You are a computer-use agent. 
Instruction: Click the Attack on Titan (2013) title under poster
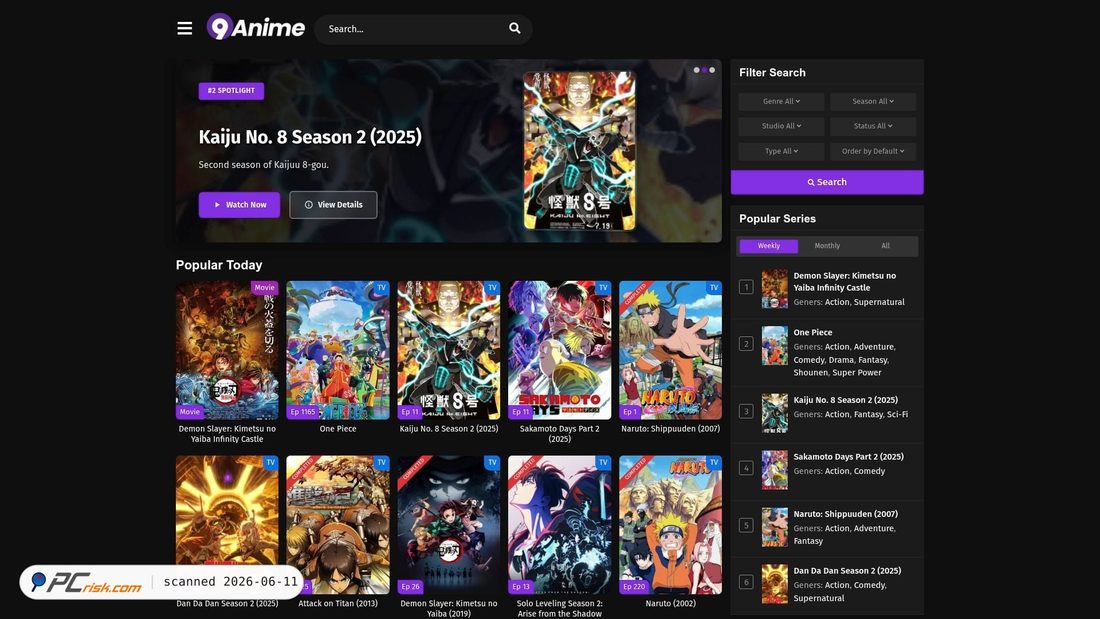pos(337,604)
